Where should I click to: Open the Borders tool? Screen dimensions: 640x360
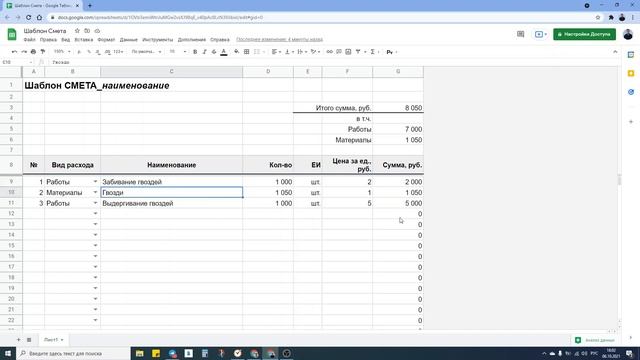tap(247, 52)
